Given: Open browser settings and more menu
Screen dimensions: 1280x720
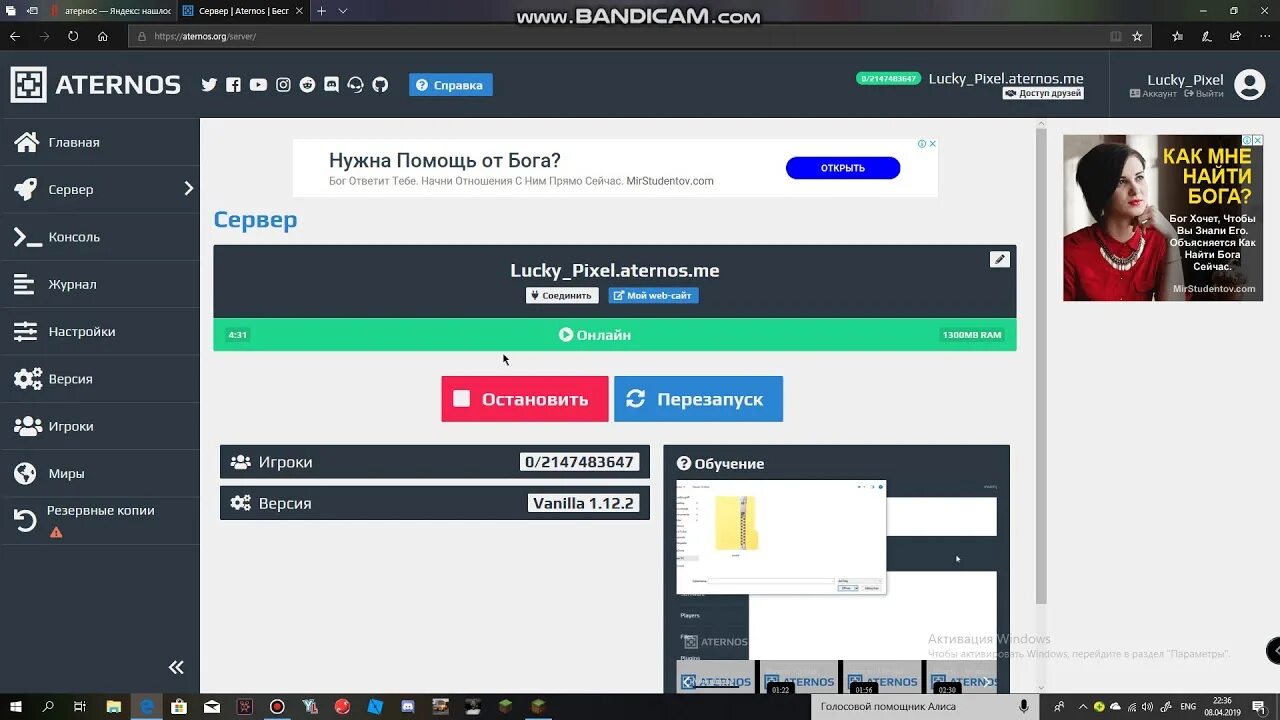Looking at the screenshot, I should pyautogui.click(x=1264, y=36).
